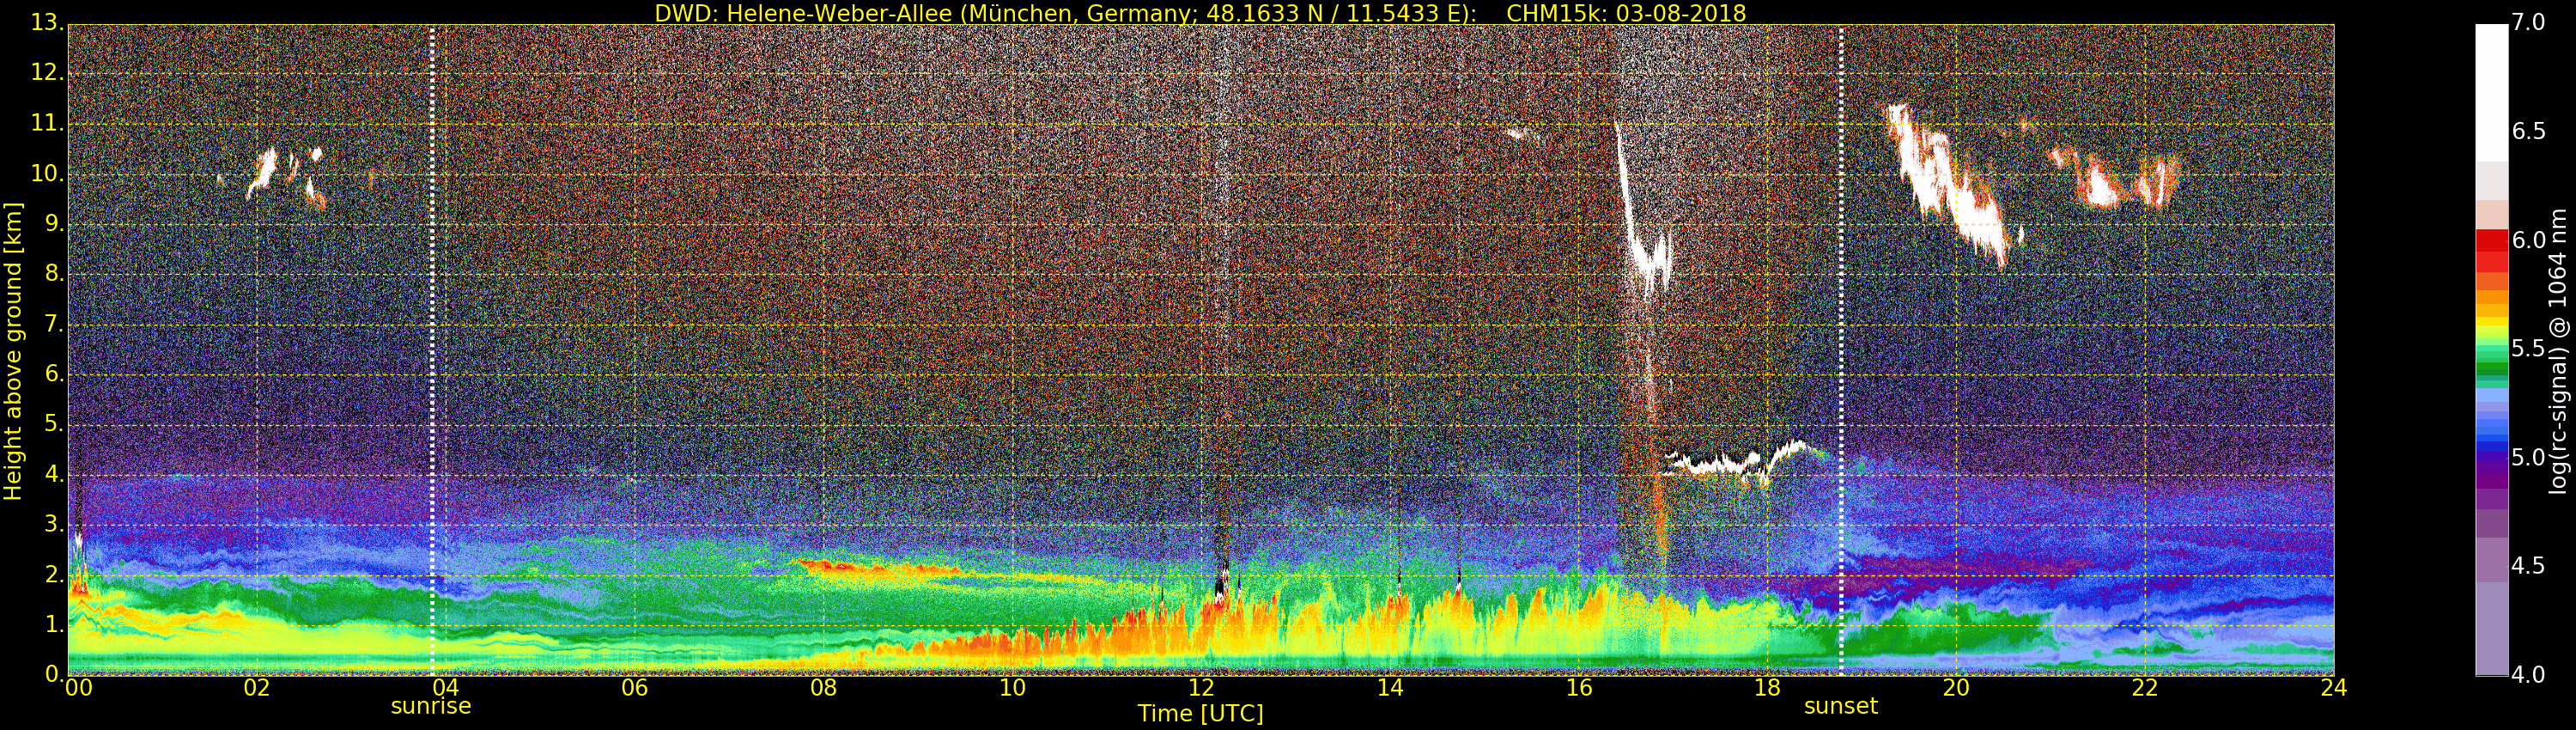Click the '06' time axis tick label
The height and width of the screenshot is (730, 2576).
[x=634, y=687]
